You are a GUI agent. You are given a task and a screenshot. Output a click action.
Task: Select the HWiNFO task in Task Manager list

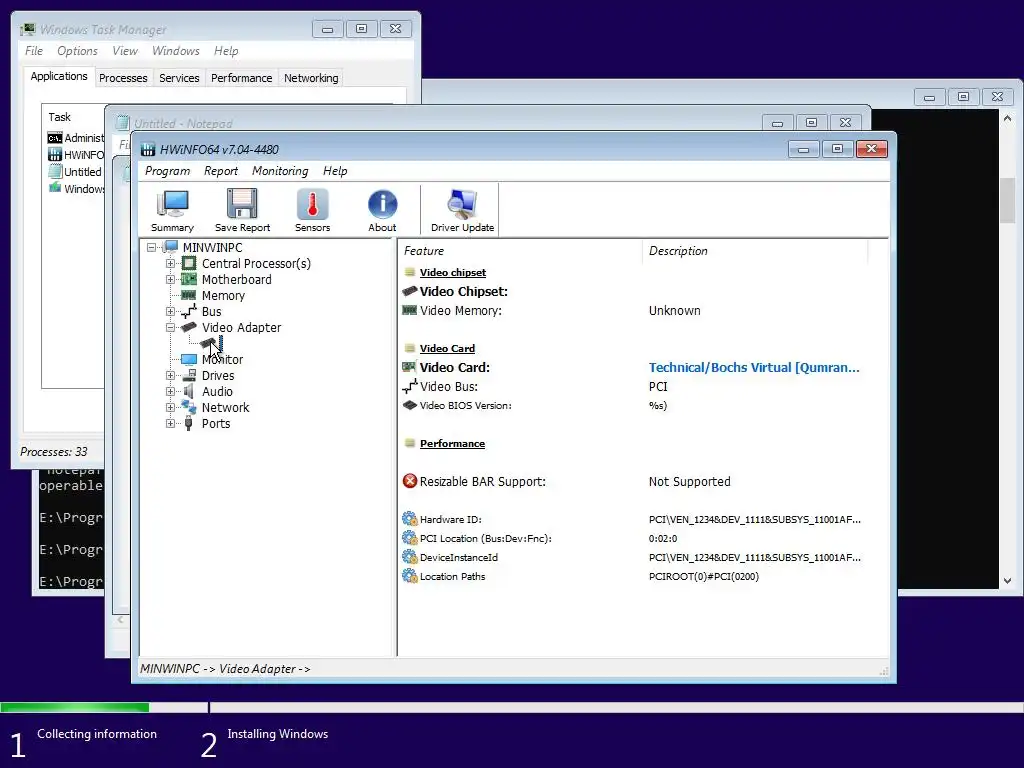pos(75,155)
